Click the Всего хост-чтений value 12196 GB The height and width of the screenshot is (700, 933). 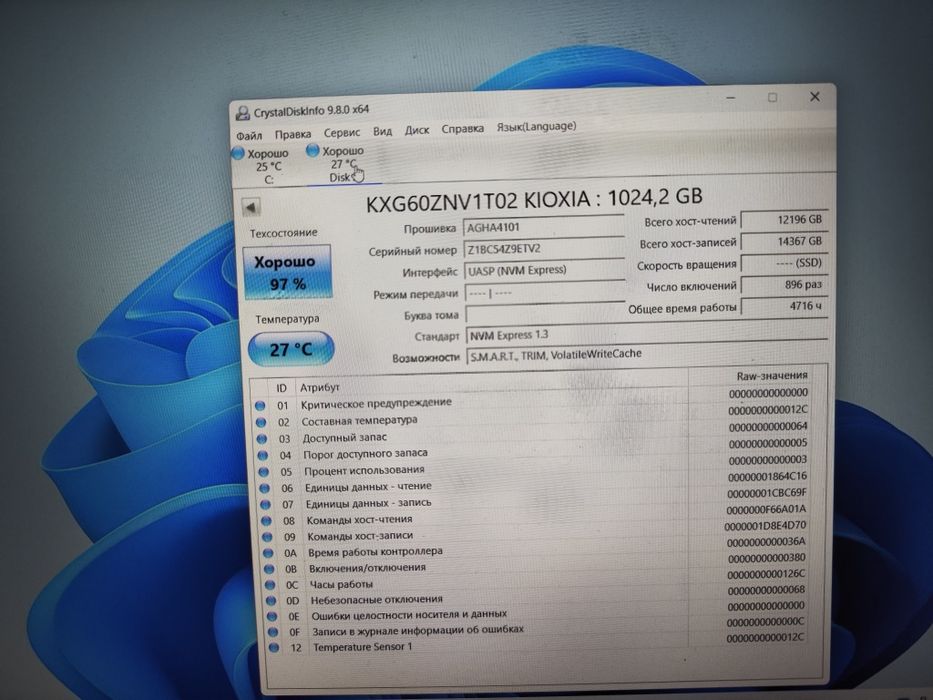pyautogui.click(x=784, y=220)
